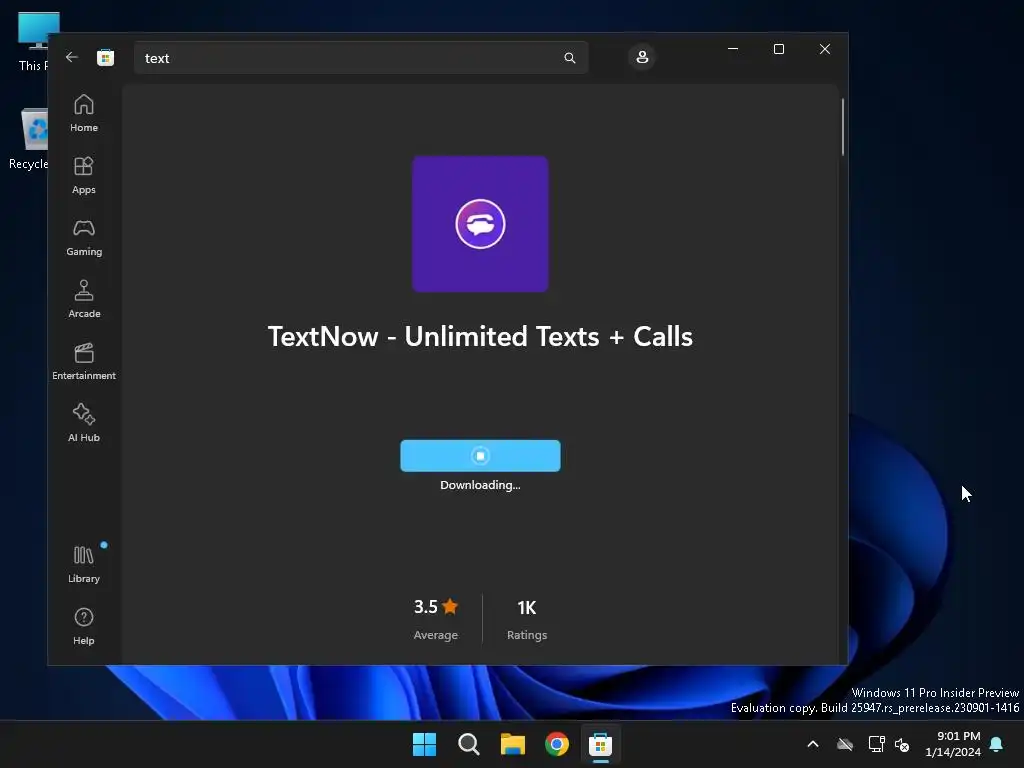Click the network display tray icon

point(876,744)
